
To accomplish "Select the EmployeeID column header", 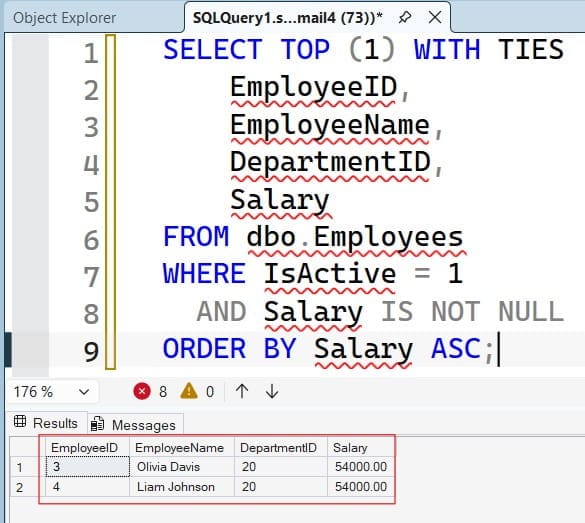I will point(87,447).
